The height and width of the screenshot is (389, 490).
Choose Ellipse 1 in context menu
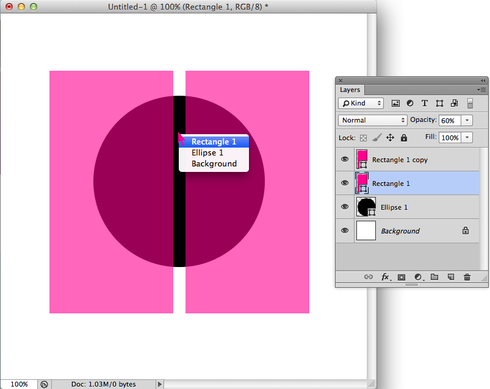[214, 153]
